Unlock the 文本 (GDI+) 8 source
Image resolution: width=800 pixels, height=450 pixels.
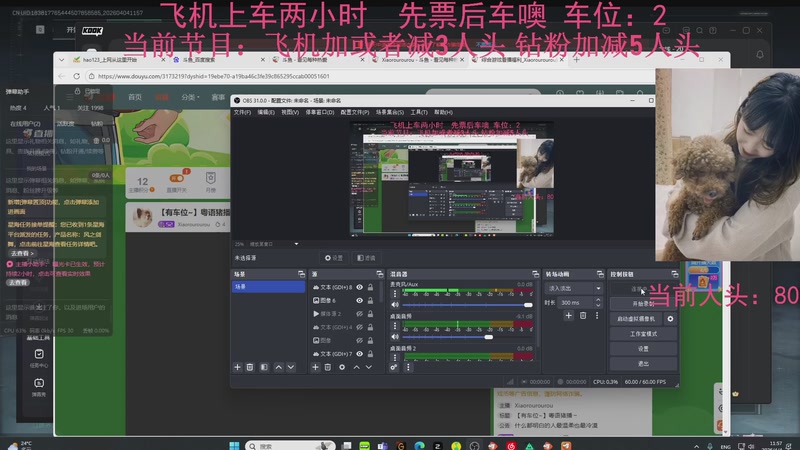click(370, 287)
